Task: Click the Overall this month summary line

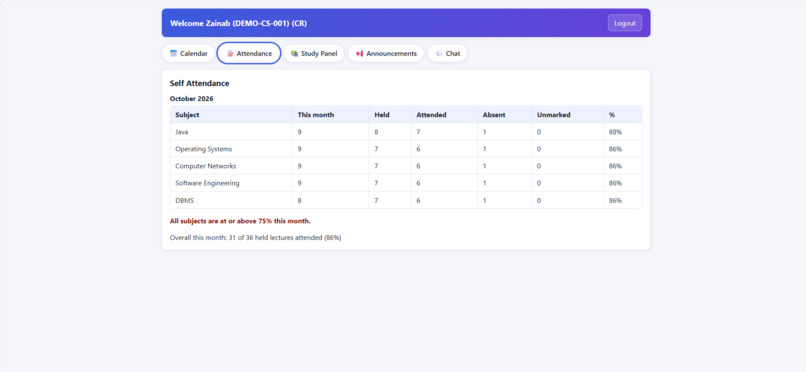Action: tap(255, 238)
